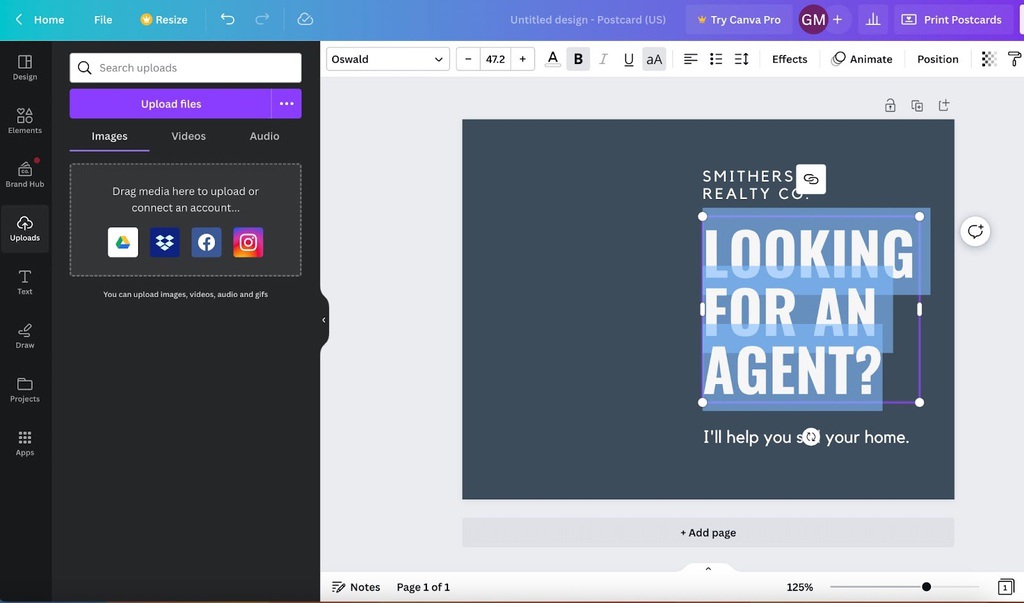Viewport: 1024px width, 603px height.
Task: Click the link icon above heading
Action: click(811, 179)
